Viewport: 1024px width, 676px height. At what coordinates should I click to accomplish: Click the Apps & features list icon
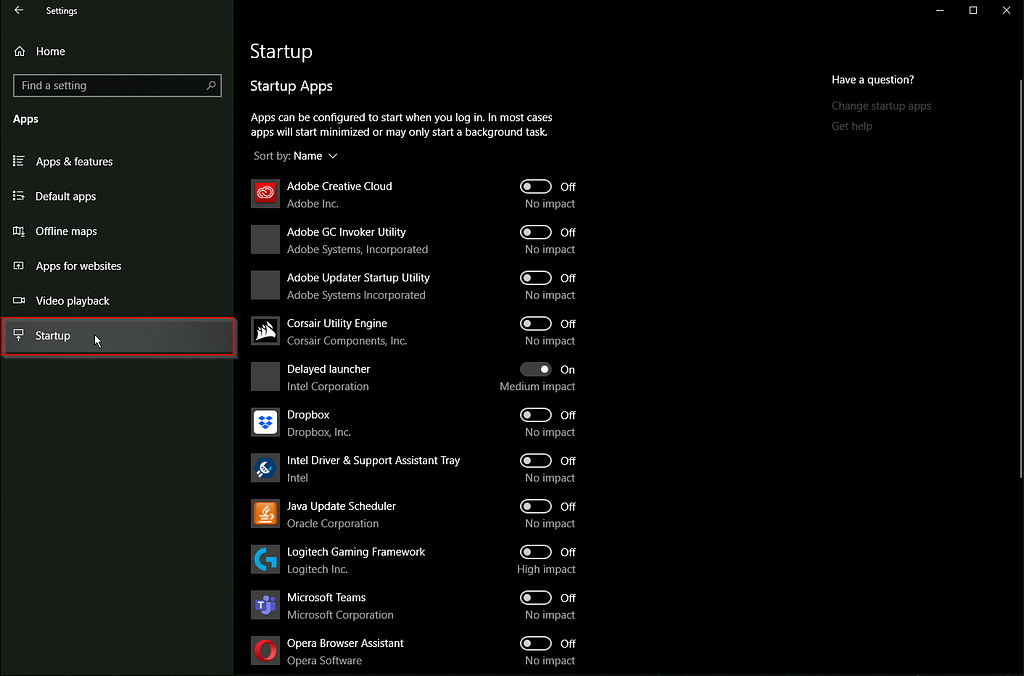(19, 161)
